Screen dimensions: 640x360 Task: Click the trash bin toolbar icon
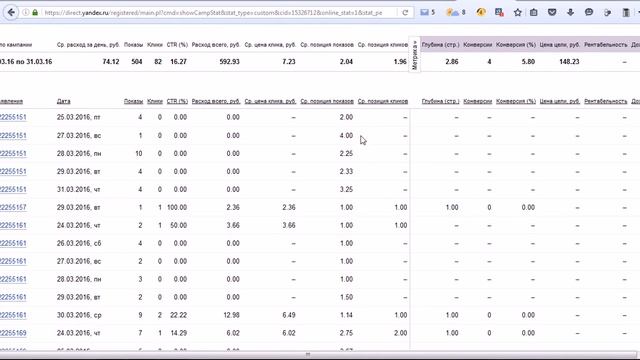(626, 13)
